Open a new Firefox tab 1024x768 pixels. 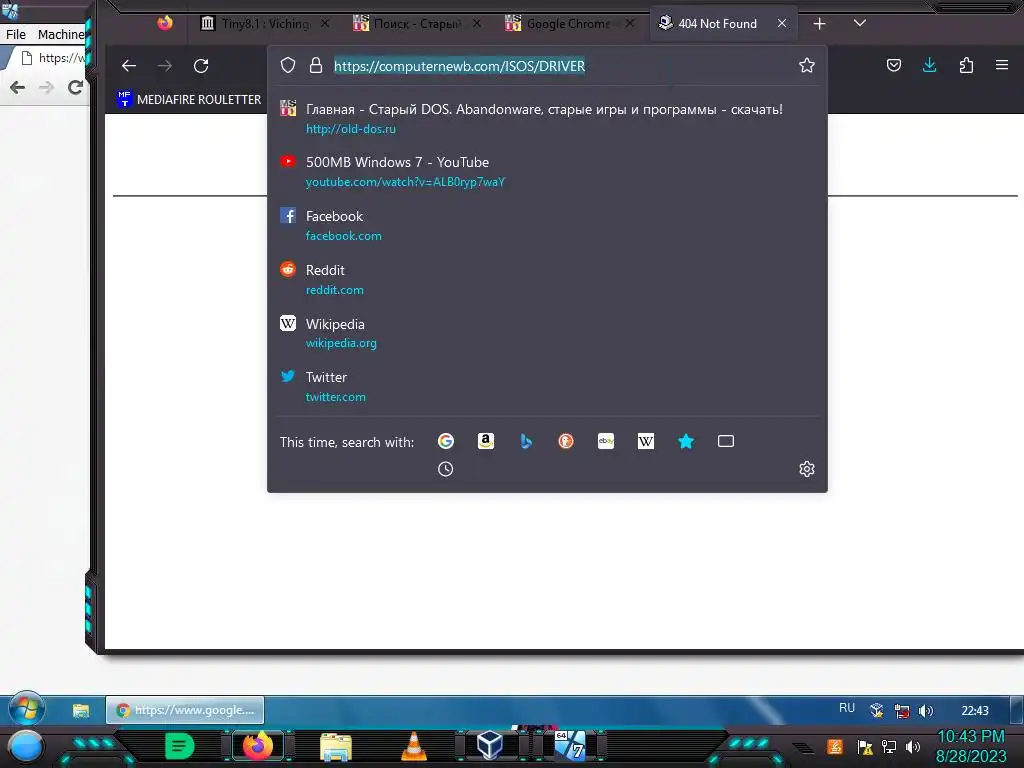coord(819,24)
